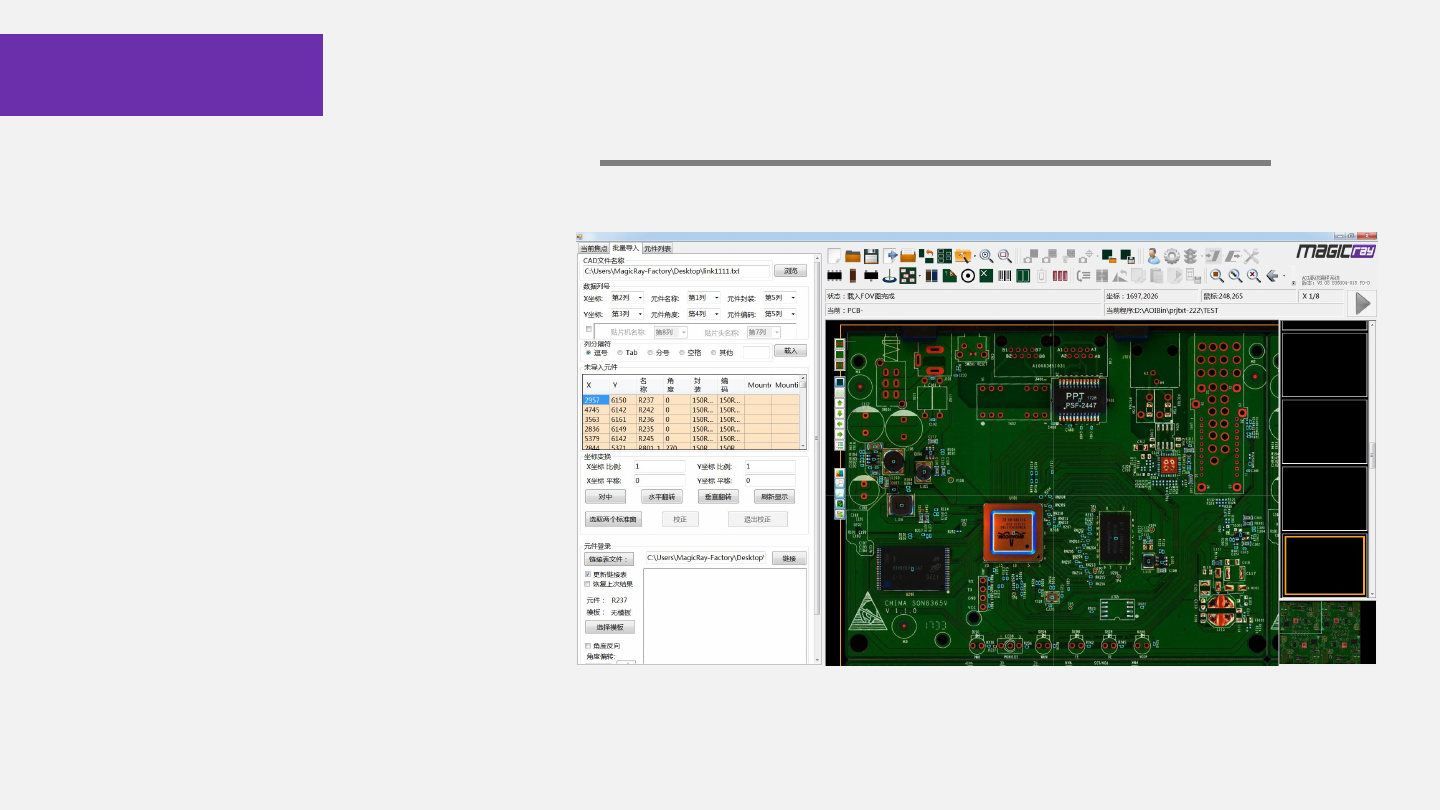
Task: Click the 垂直翻转 vertical flip button
Action: click(718, 497)
